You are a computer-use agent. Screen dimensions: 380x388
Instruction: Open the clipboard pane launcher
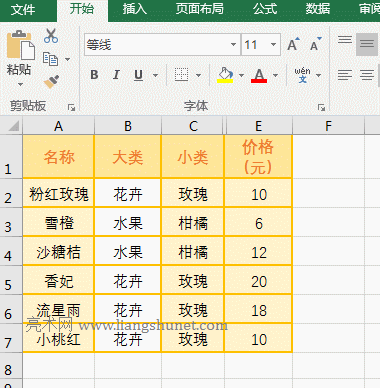pos(71,107)
